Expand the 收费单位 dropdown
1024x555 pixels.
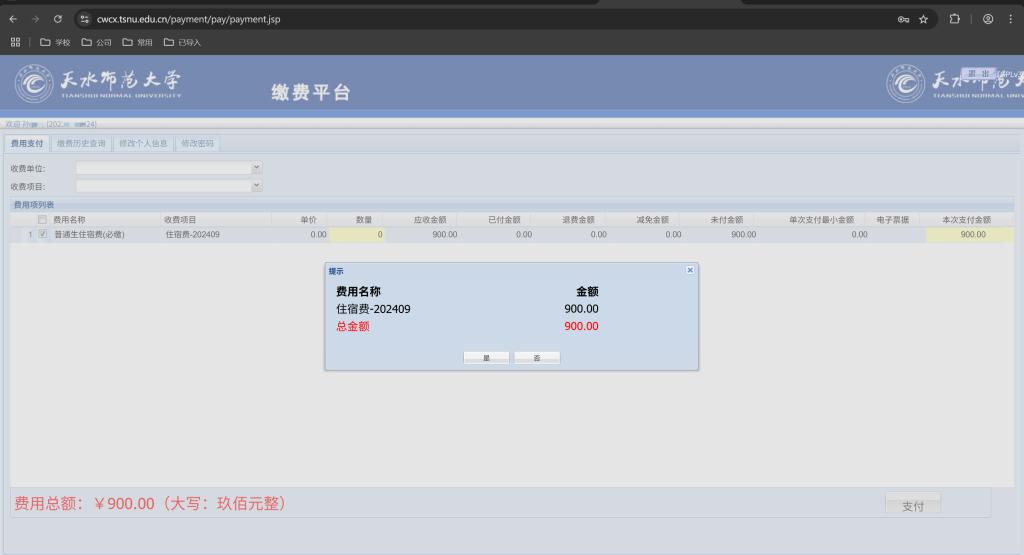257,168
